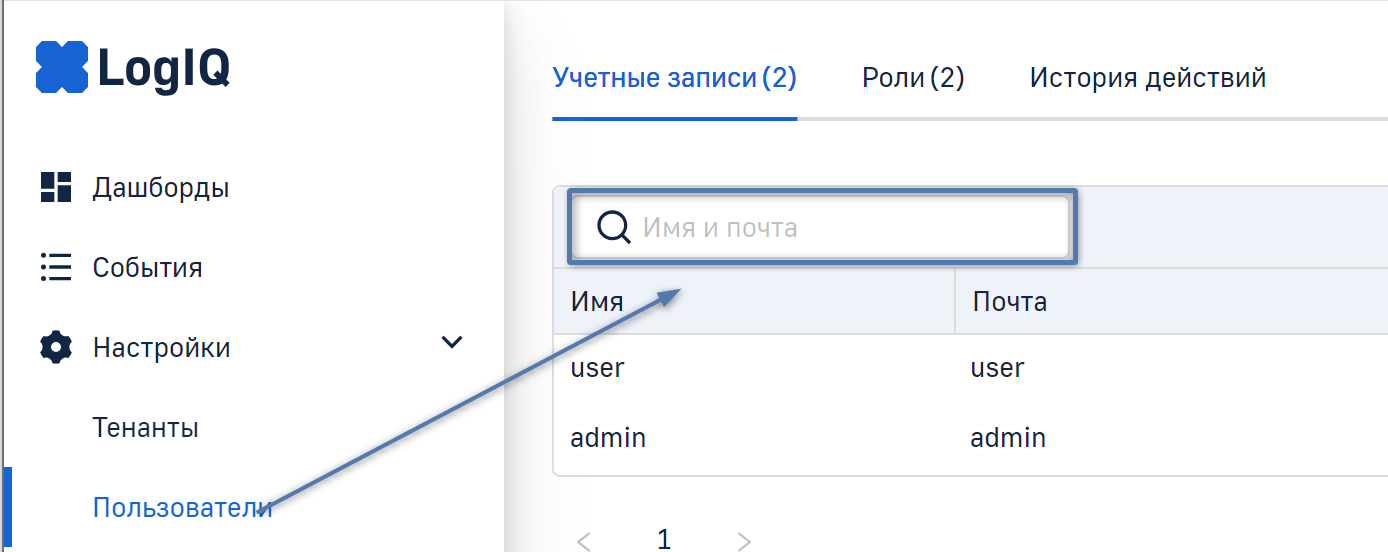The height and width of the screenshot is (552, 1388).
Task: Click page number 1 in pagination
Action: 663,540
